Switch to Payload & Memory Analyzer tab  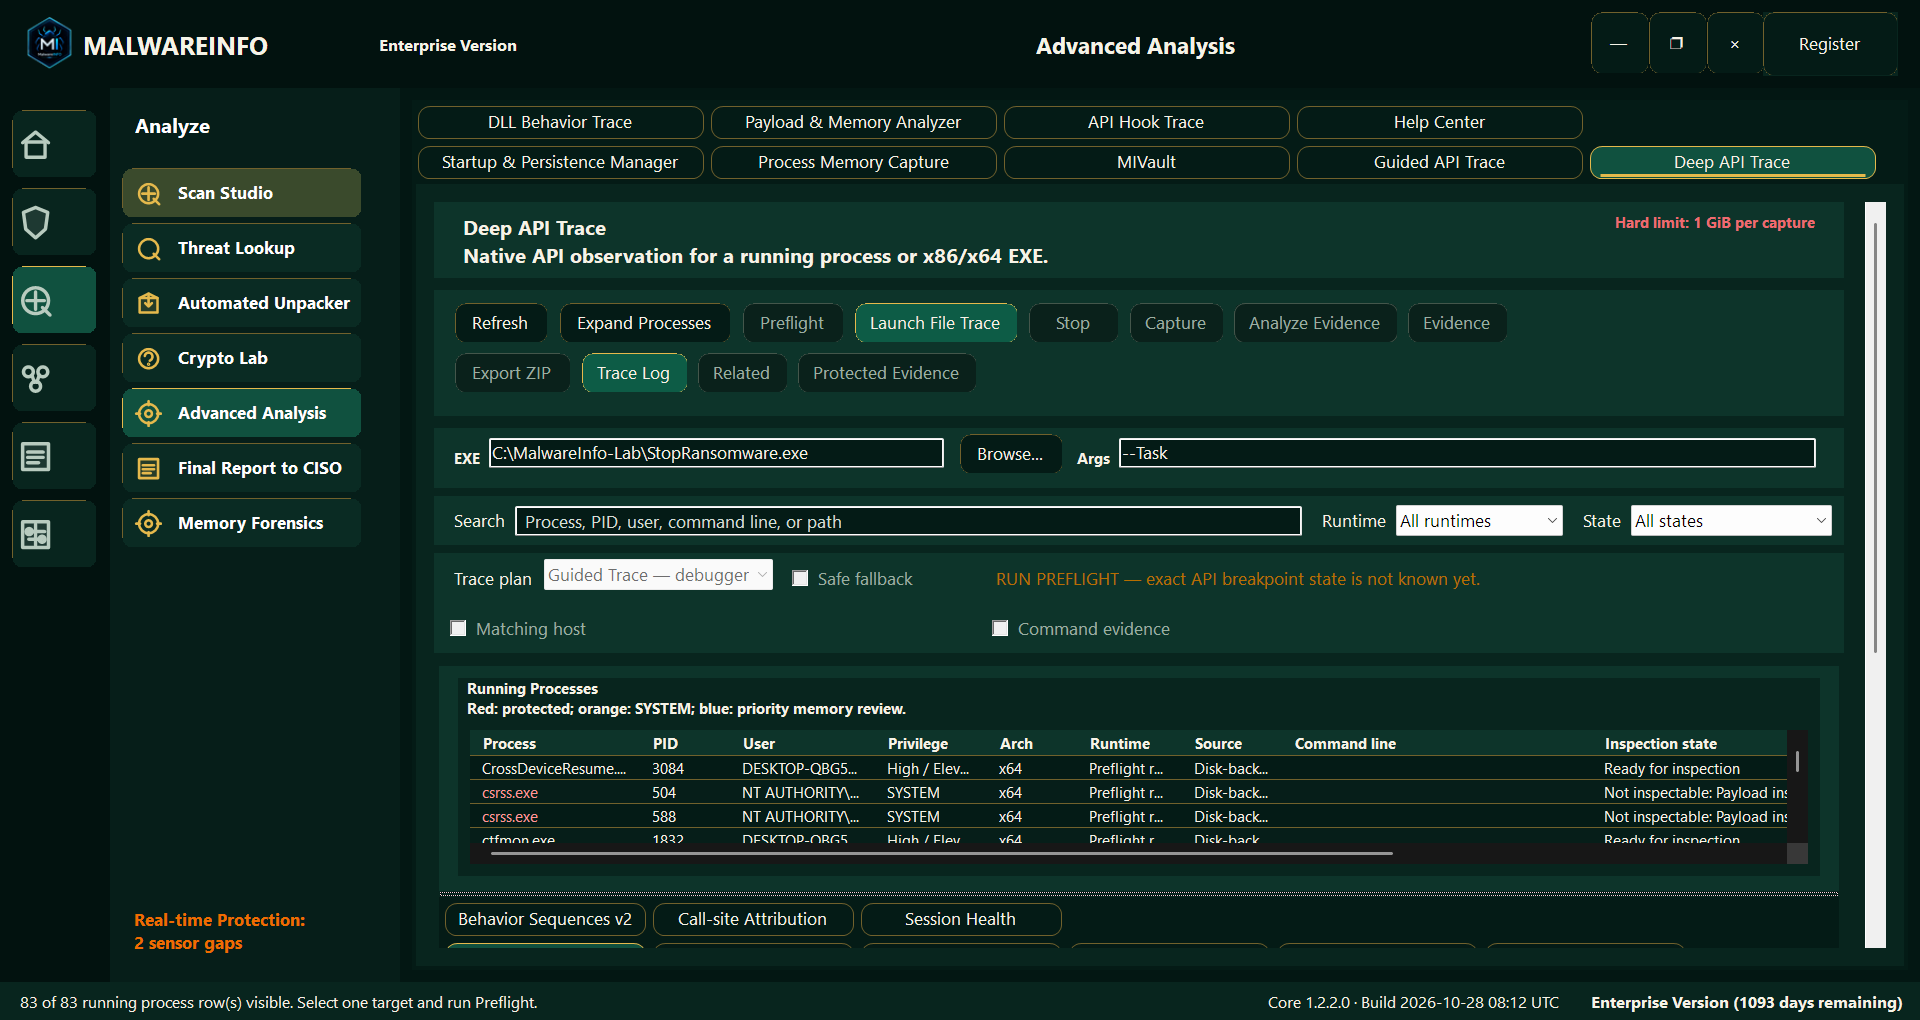(853, 122)
